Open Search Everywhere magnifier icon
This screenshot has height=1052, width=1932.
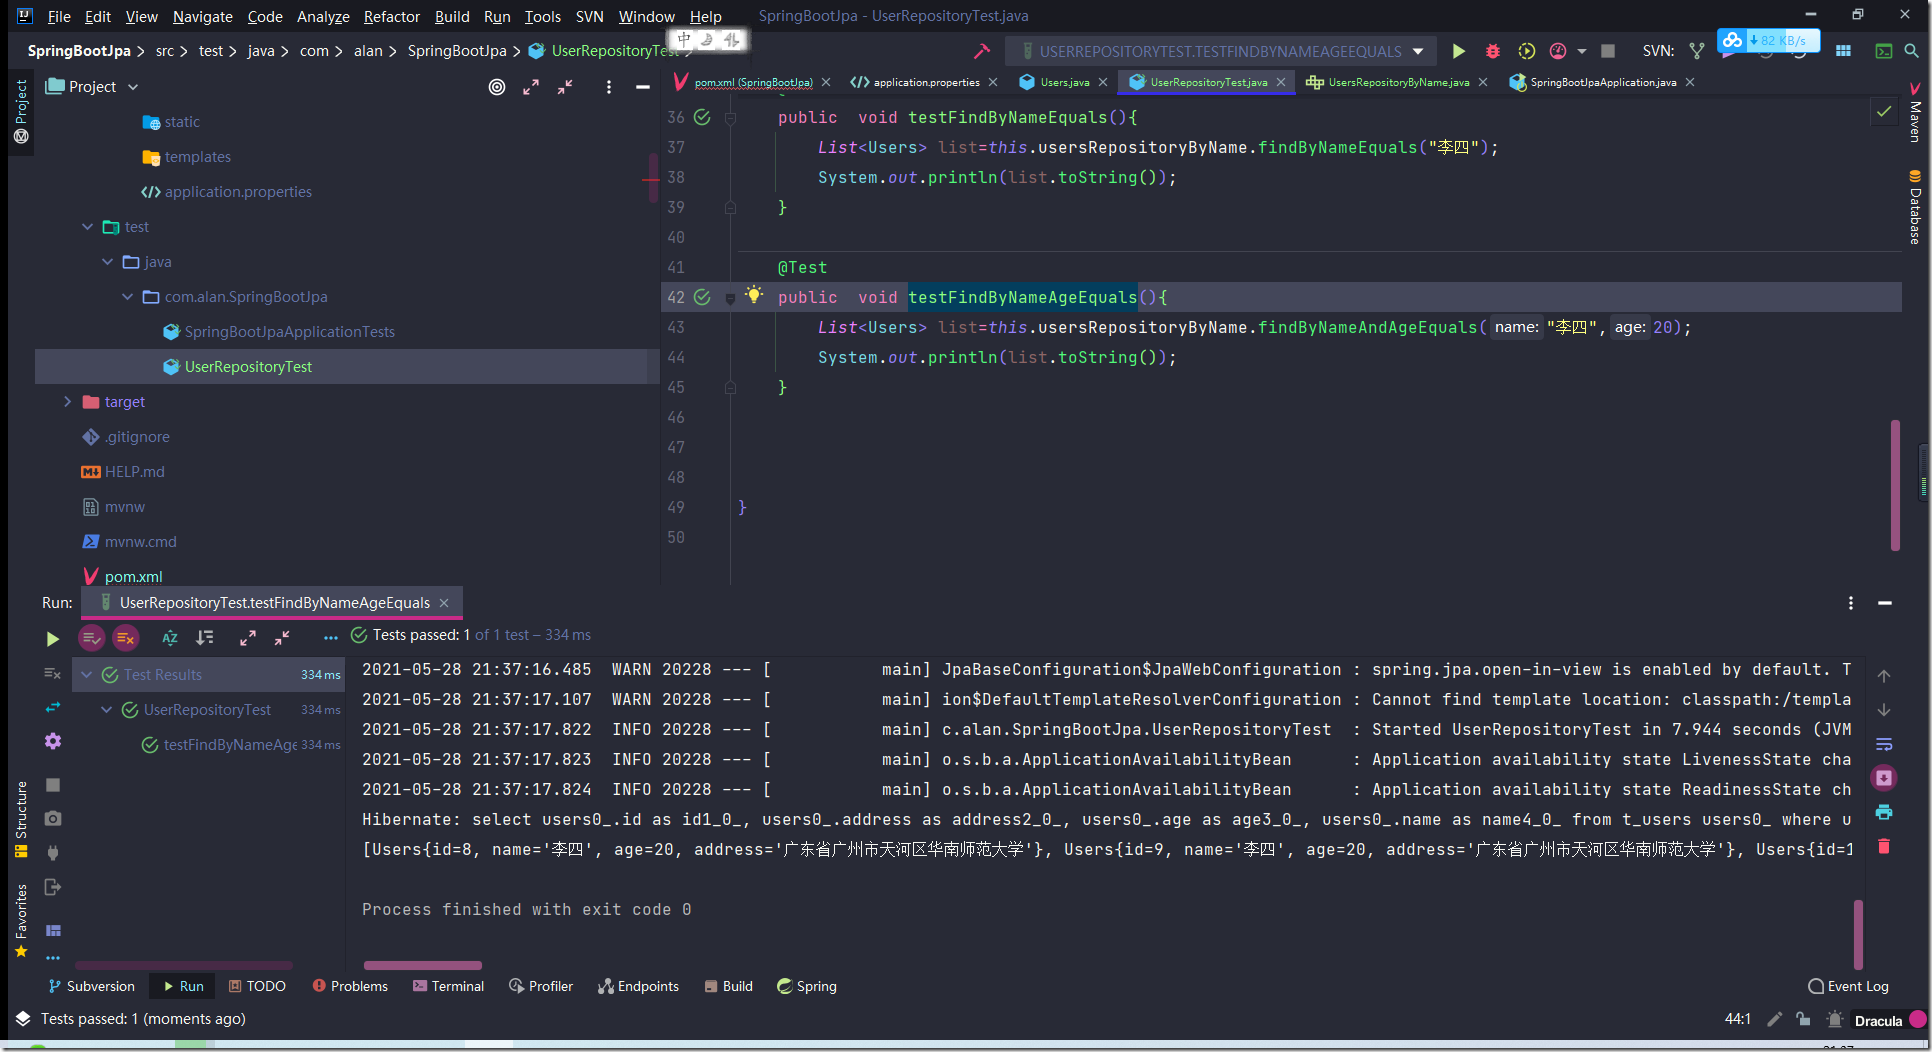tap(1911, 51)
